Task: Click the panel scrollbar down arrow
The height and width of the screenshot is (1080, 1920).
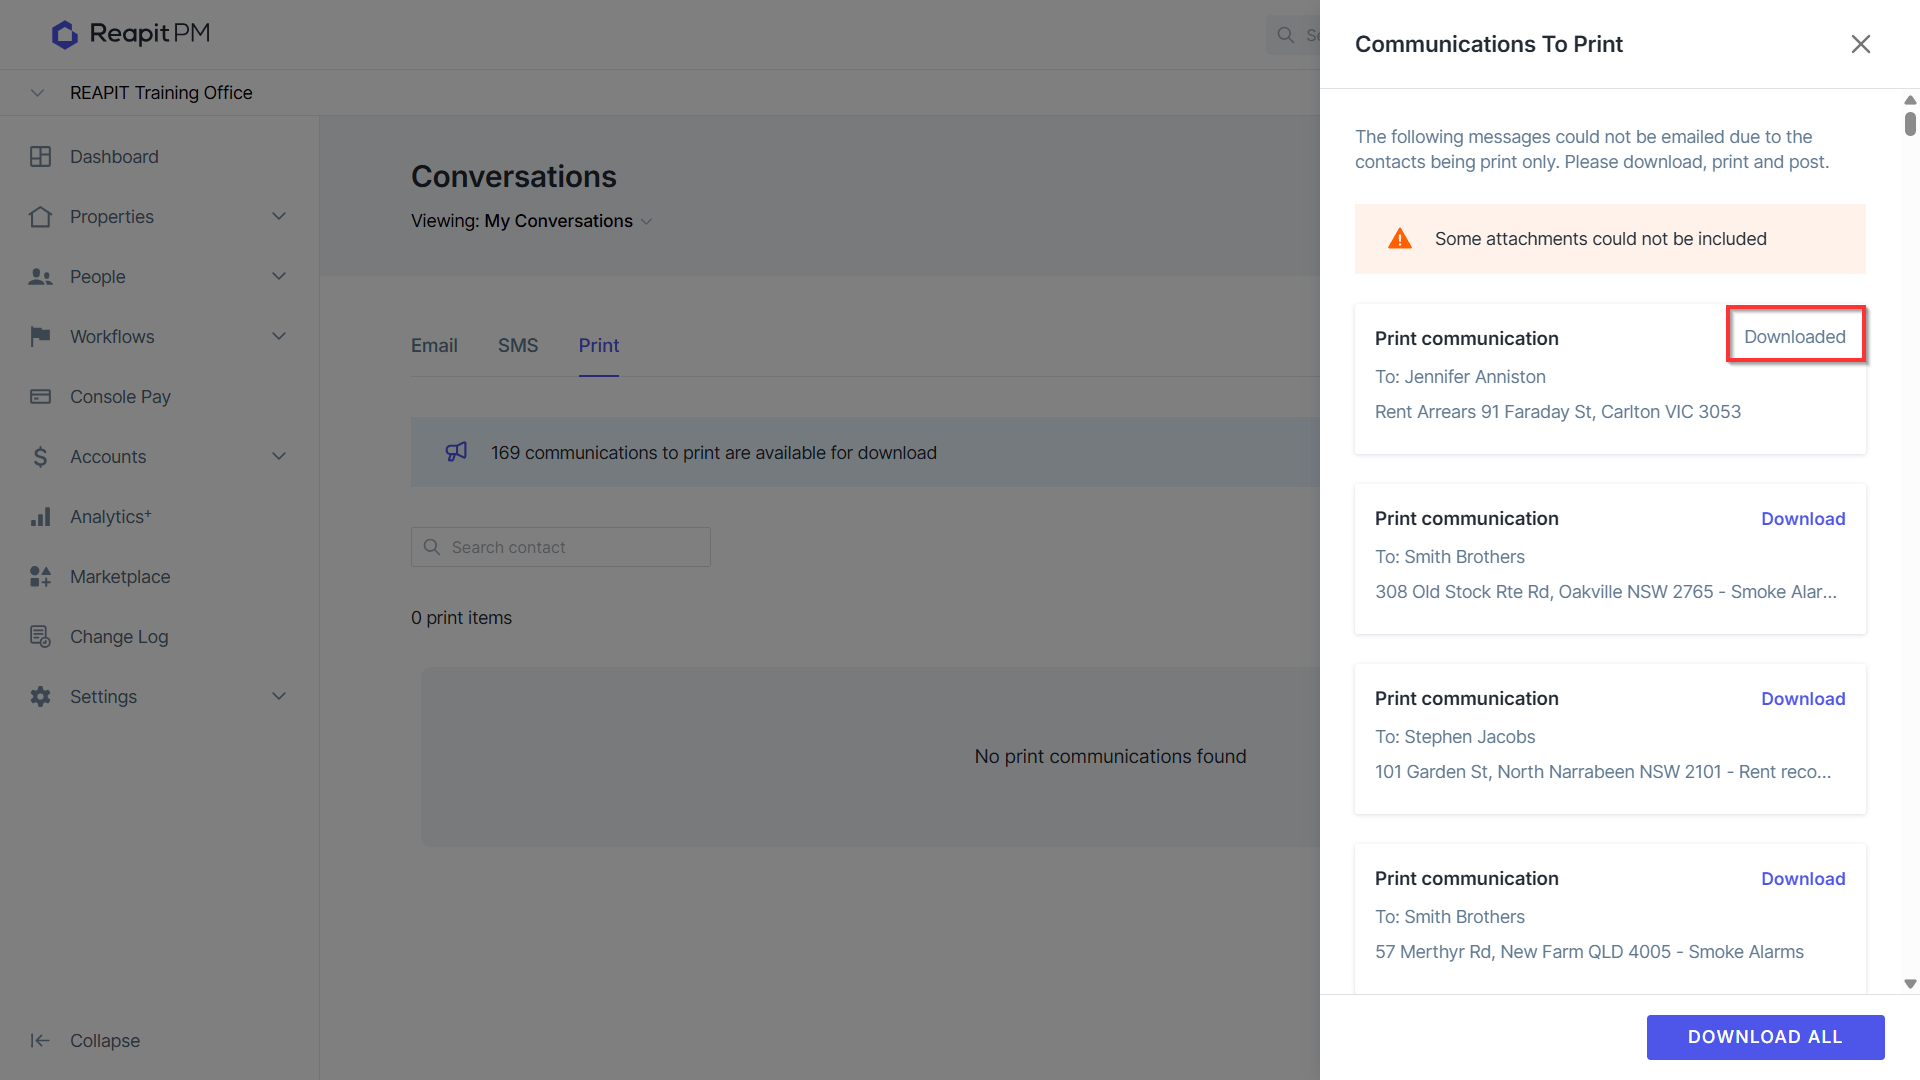Action: (x=1910, y=984)
